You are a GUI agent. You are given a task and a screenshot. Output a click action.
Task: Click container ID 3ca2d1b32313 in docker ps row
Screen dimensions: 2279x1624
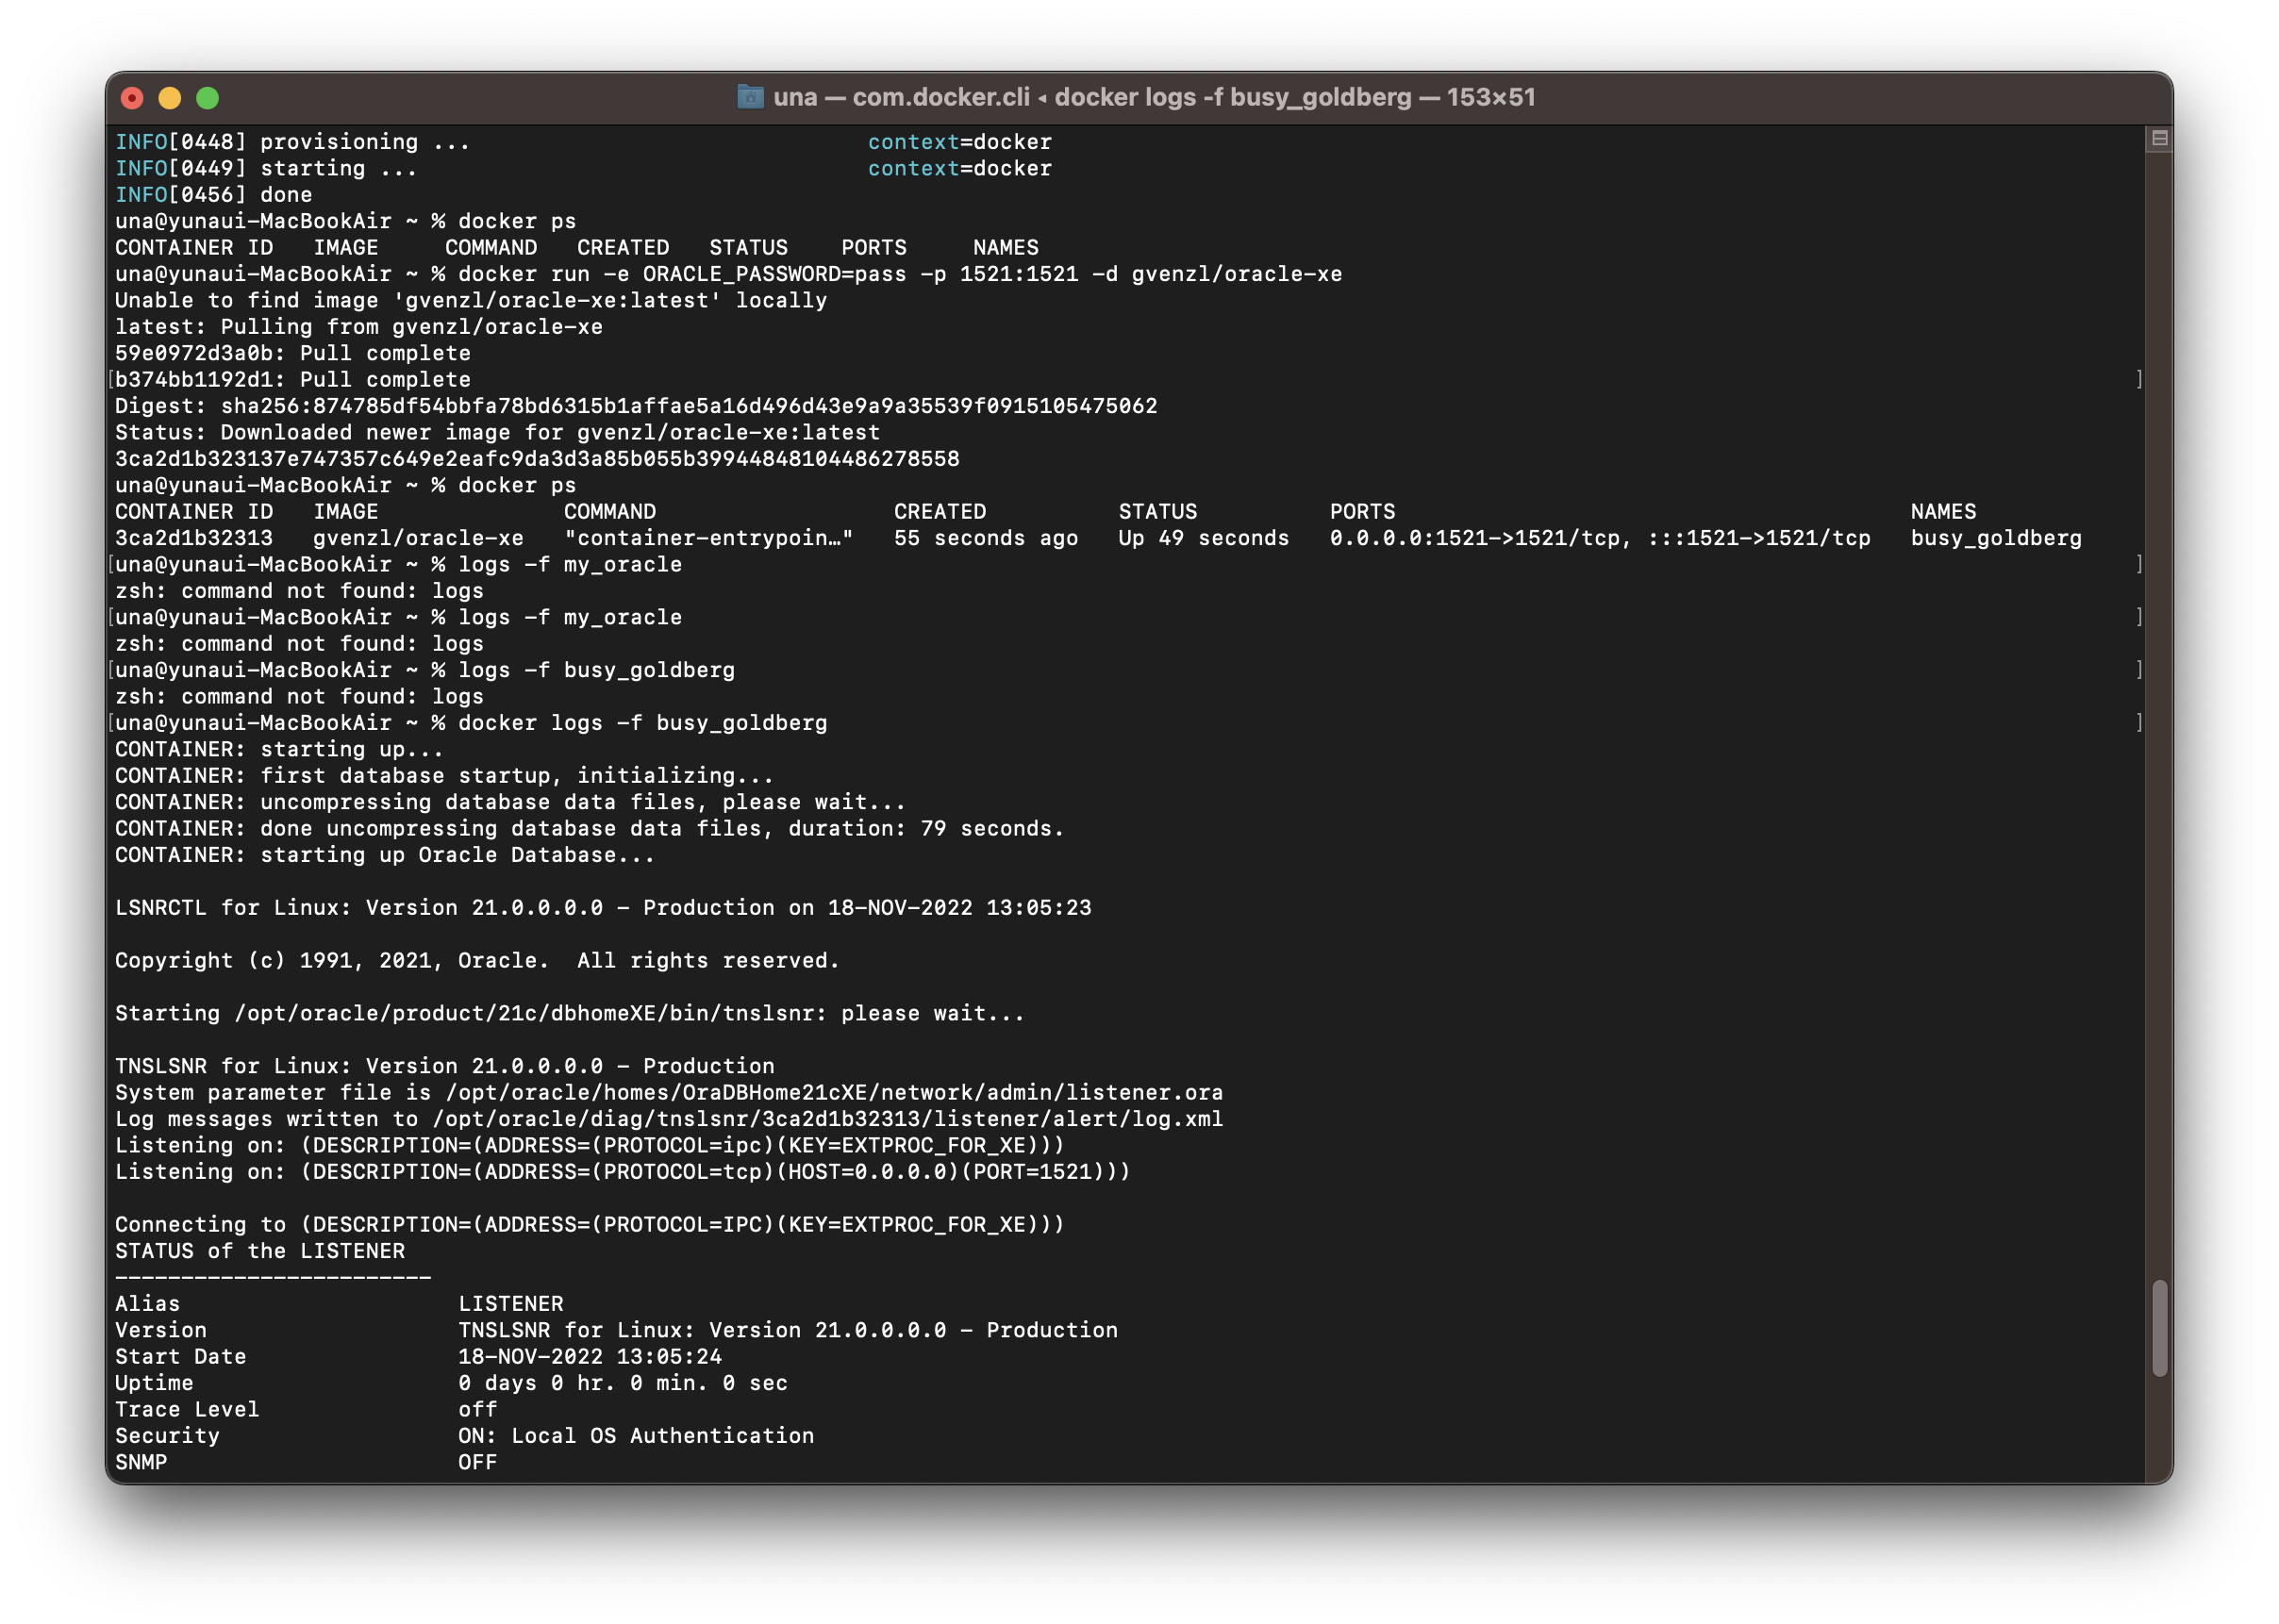(x=193, y=538)
